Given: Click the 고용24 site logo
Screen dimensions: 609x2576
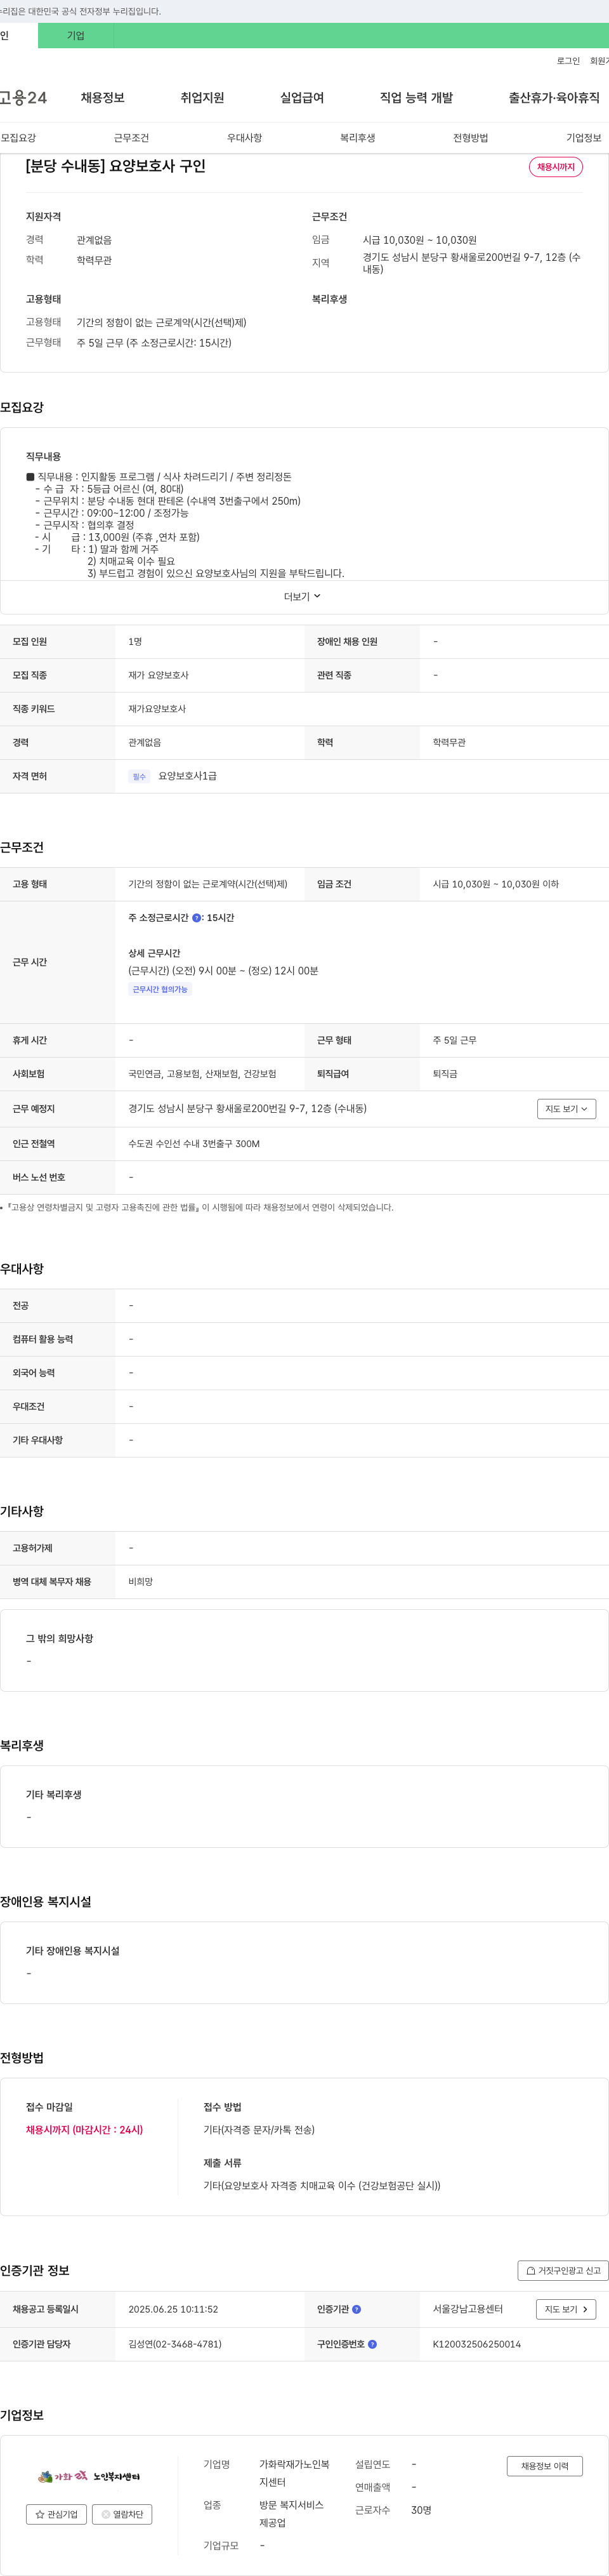Looking at the screenshot, I should (x=23, y=98).
